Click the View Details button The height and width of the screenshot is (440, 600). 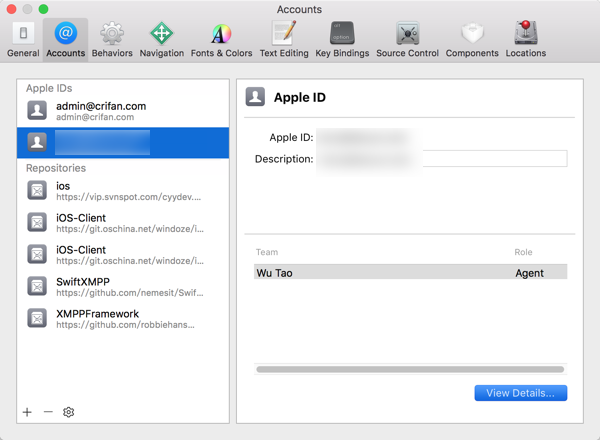[521, 393]
